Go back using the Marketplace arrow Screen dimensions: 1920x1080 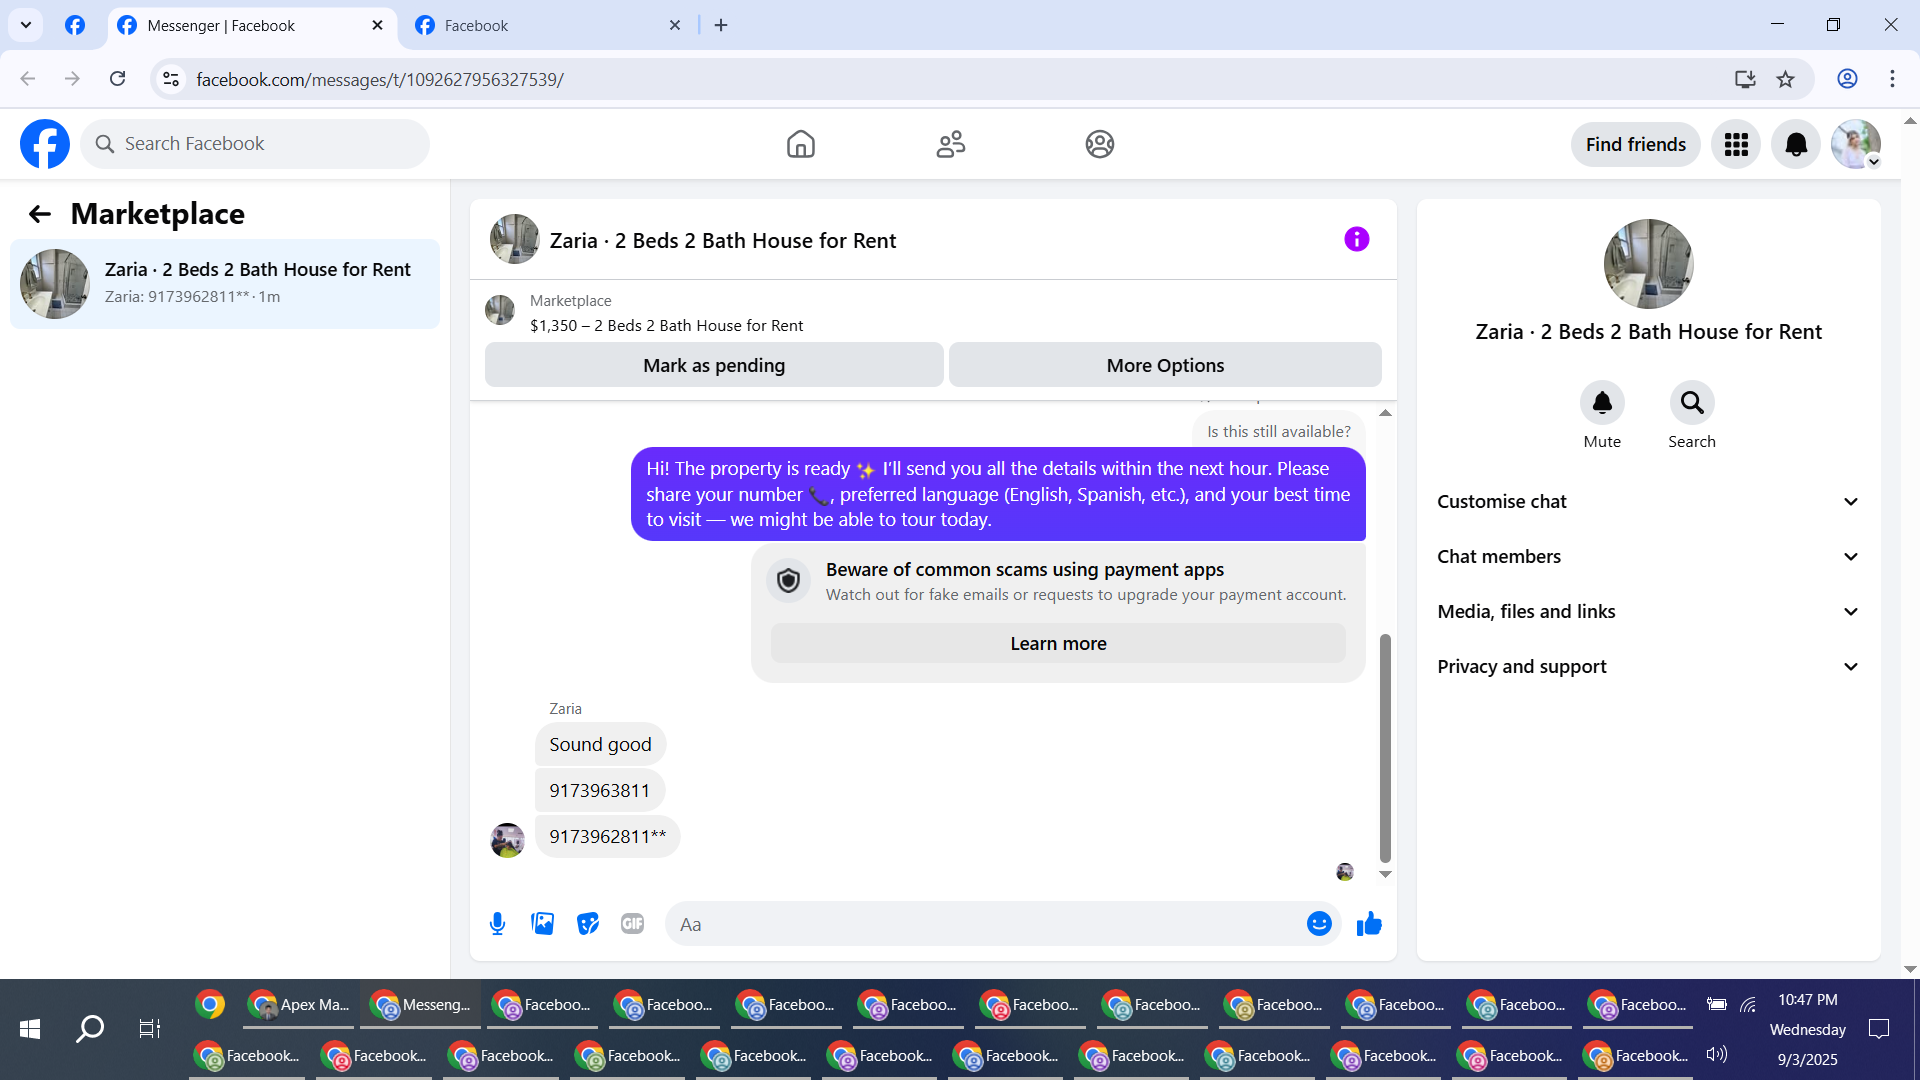click(39, 214)
